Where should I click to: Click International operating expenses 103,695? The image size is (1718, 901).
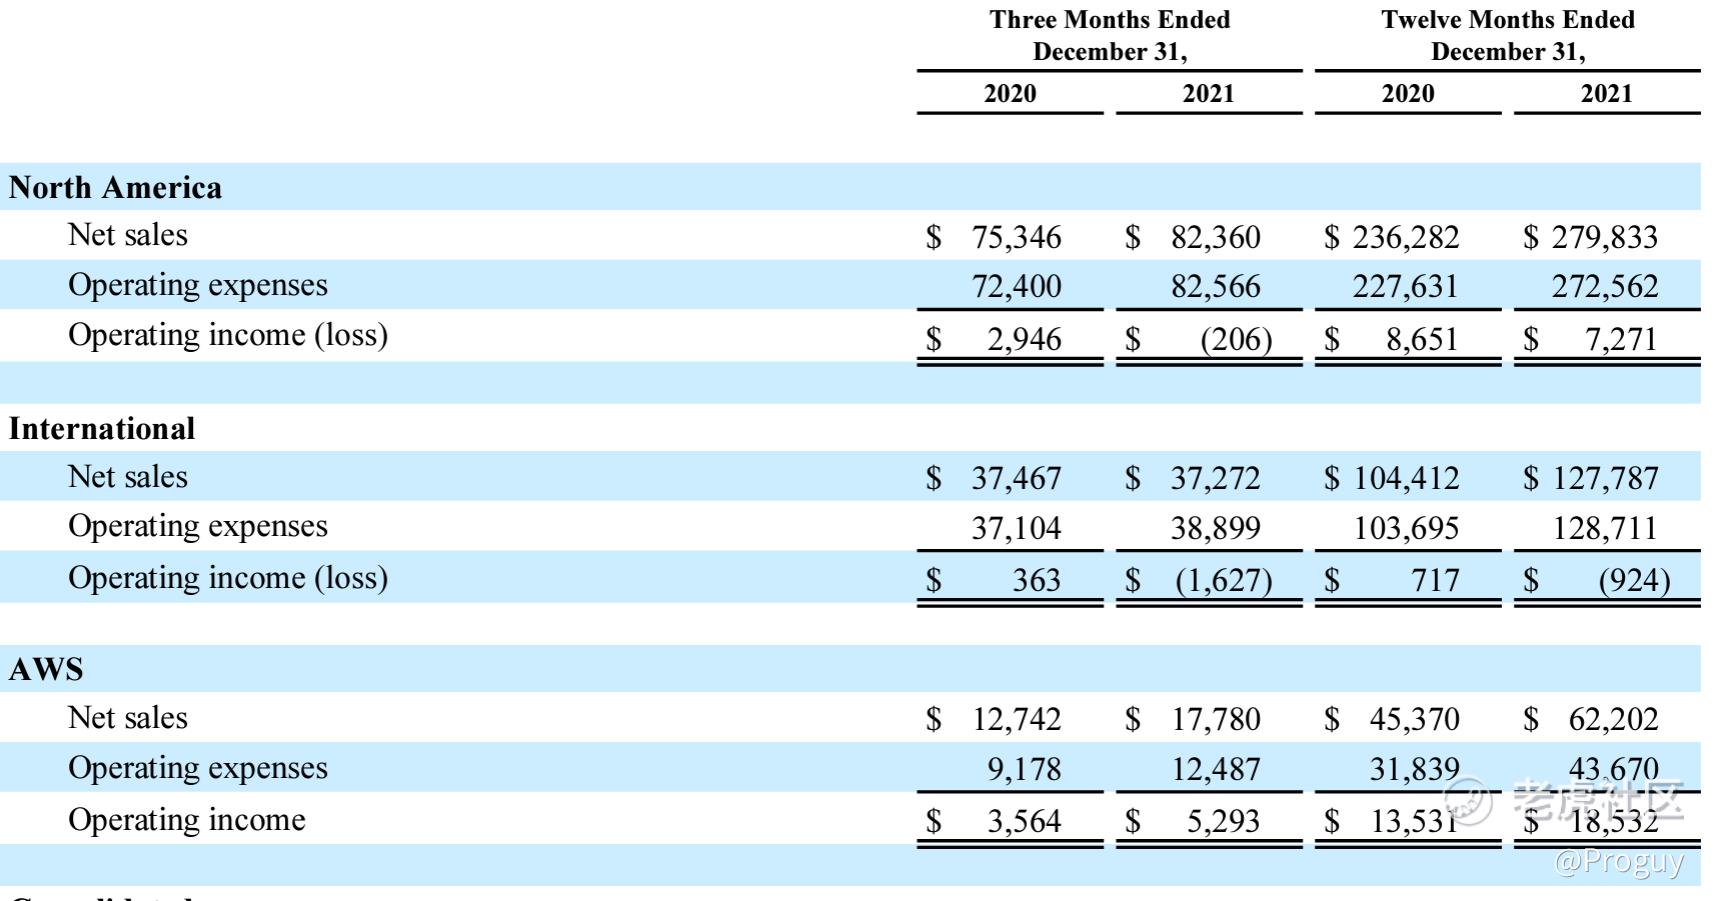1406,528
